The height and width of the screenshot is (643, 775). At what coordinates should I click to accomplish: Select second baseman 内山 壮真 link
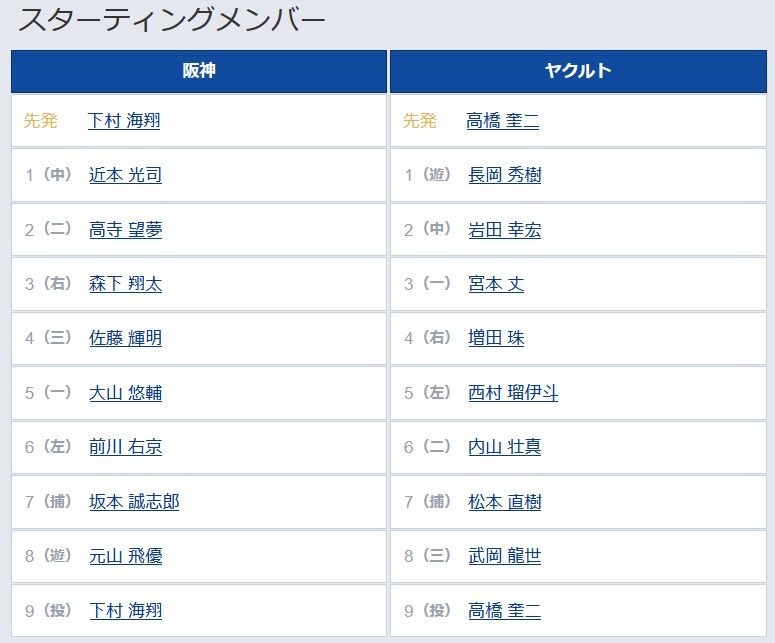tap(505, 447)
